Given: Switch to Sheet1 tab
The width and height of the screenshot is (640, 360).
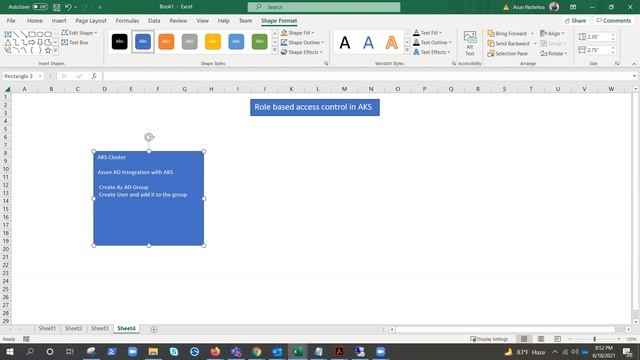Looking at the screenshot, I should (47, 328).
